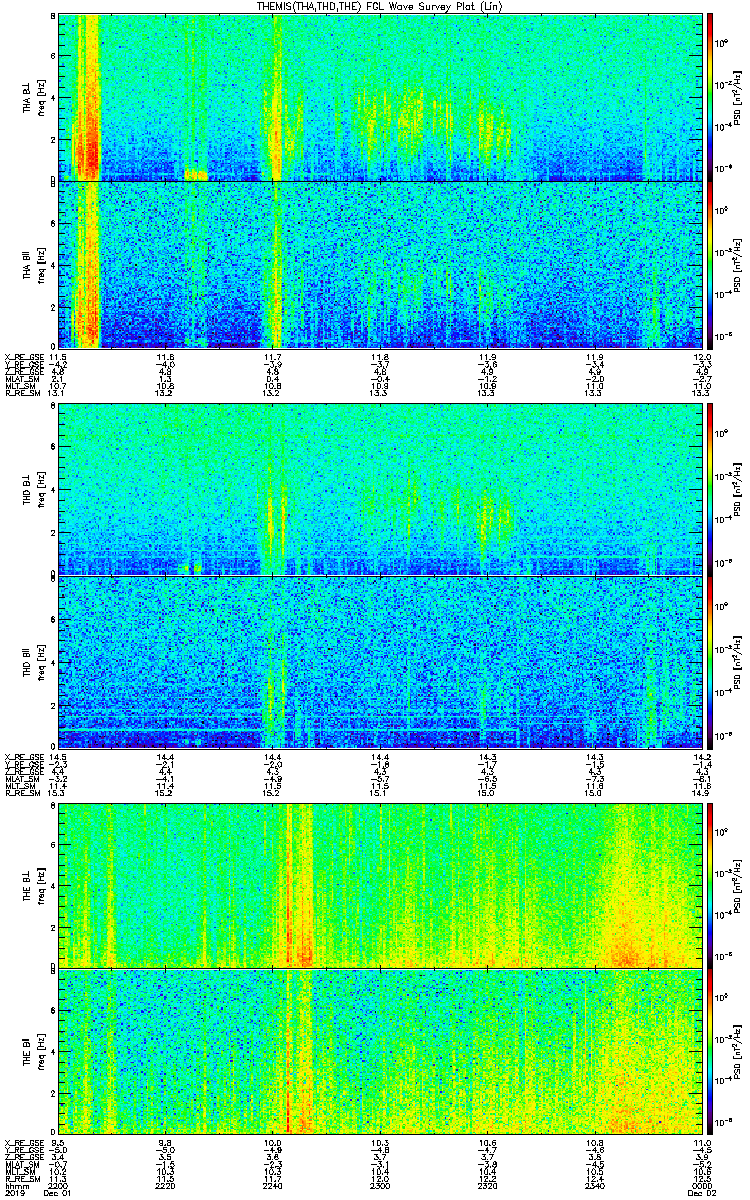Click the PSD [nT²/Hz] label beside THD B⊥
The height and width of the screenshot is (1200, 750).
pos(738,489)
